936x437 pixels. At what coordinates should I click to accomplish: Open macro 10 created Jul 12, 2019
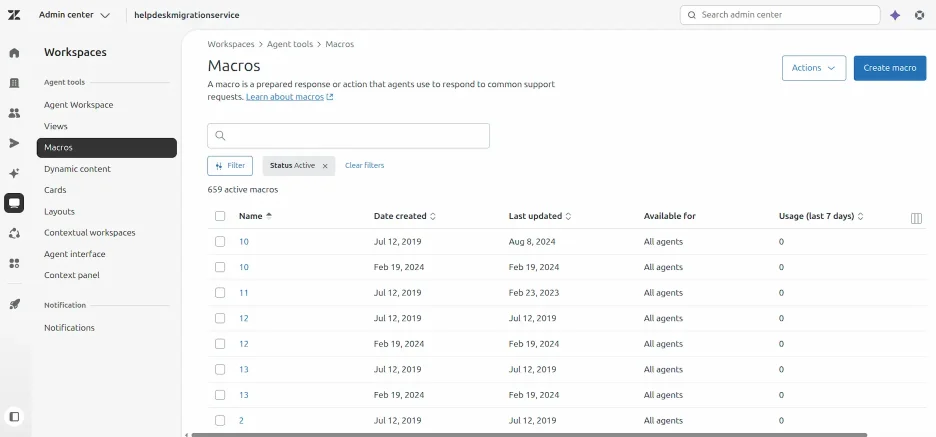tap(244, 242)
